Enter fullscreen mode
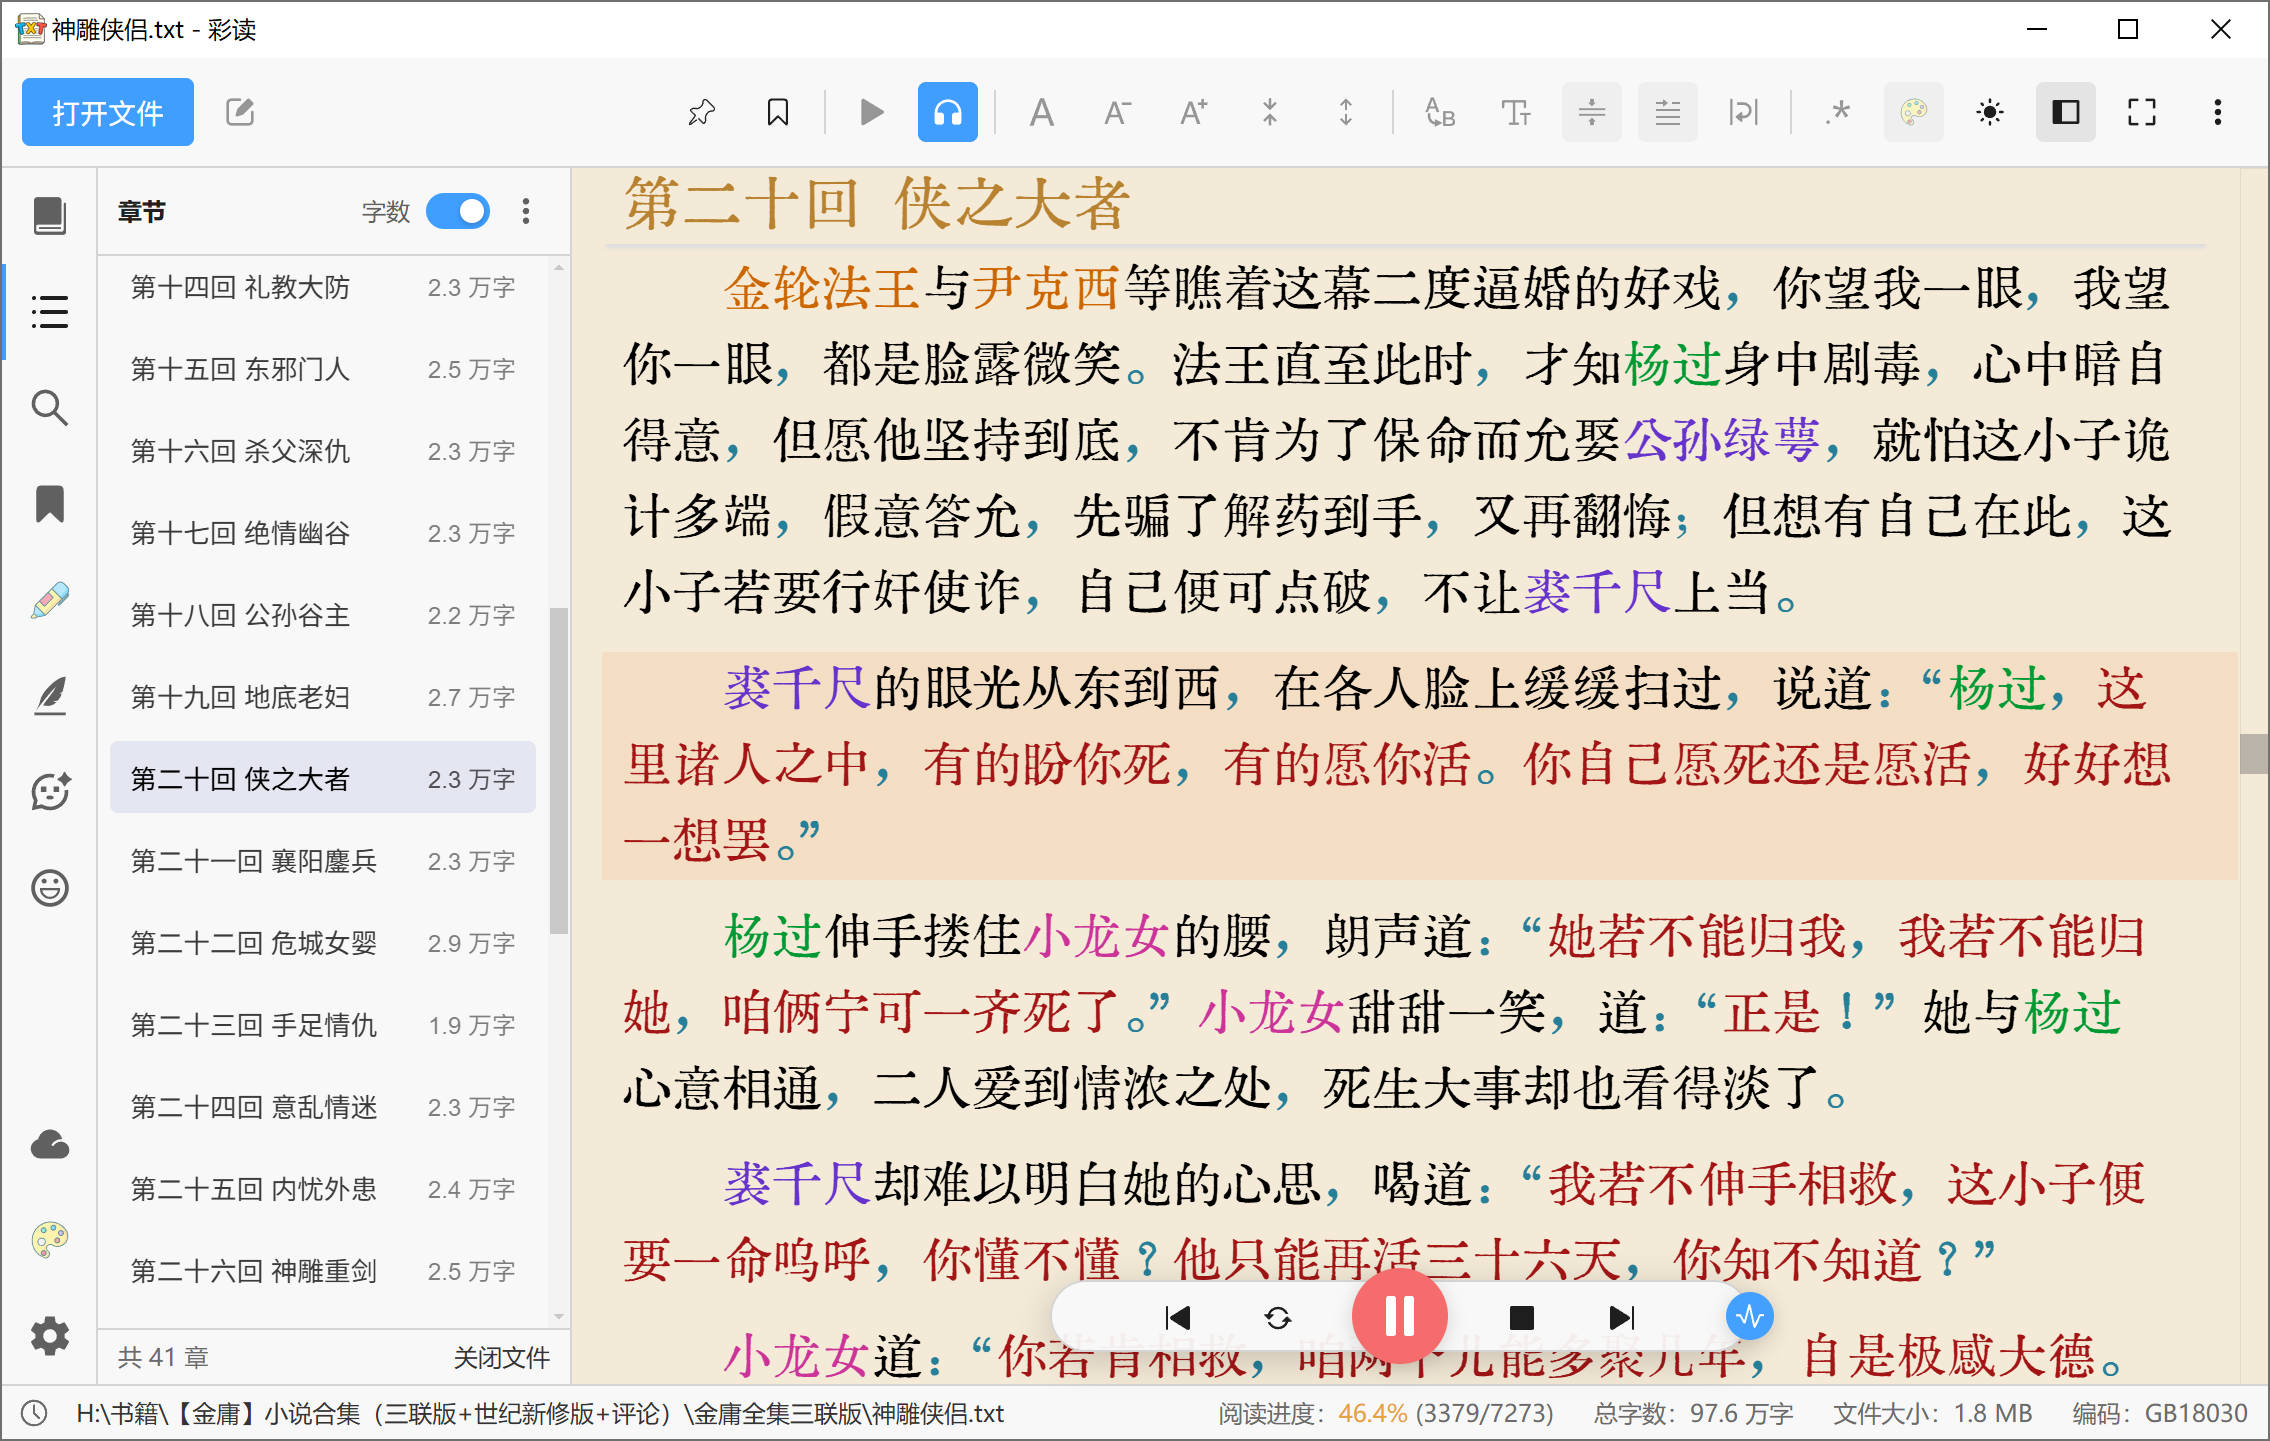The width and height of the screenshot is (2270, 1441). (x=2142, y=112)
